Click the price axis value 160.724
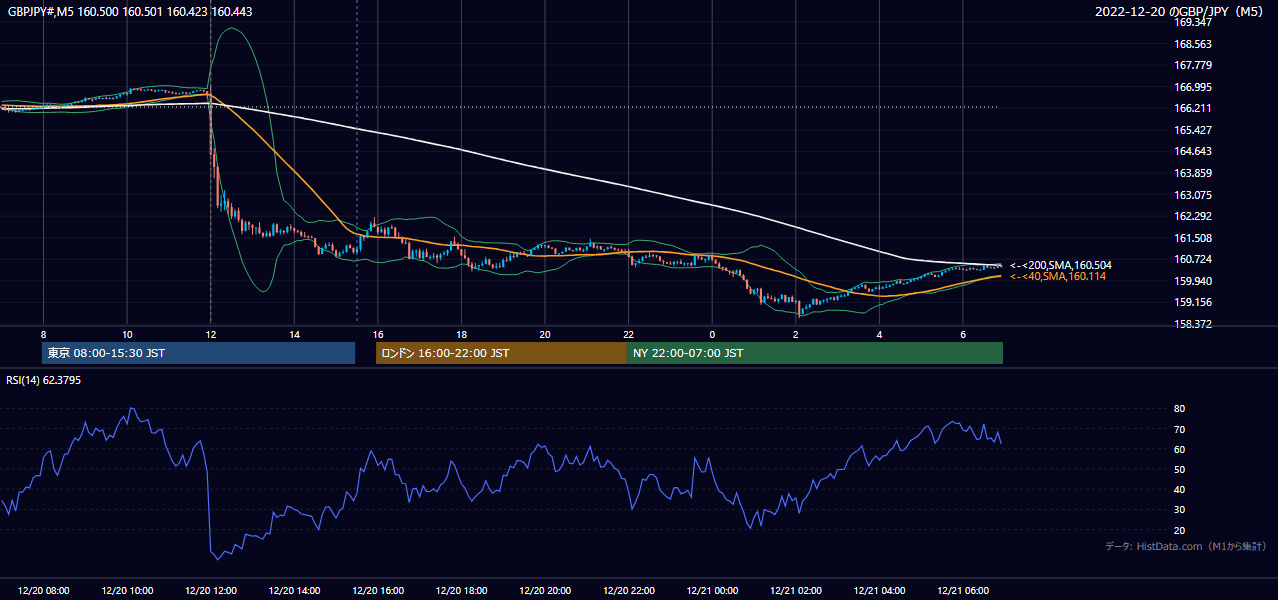The height and width of the screenshot is (600, 1278). (1193, 260)
